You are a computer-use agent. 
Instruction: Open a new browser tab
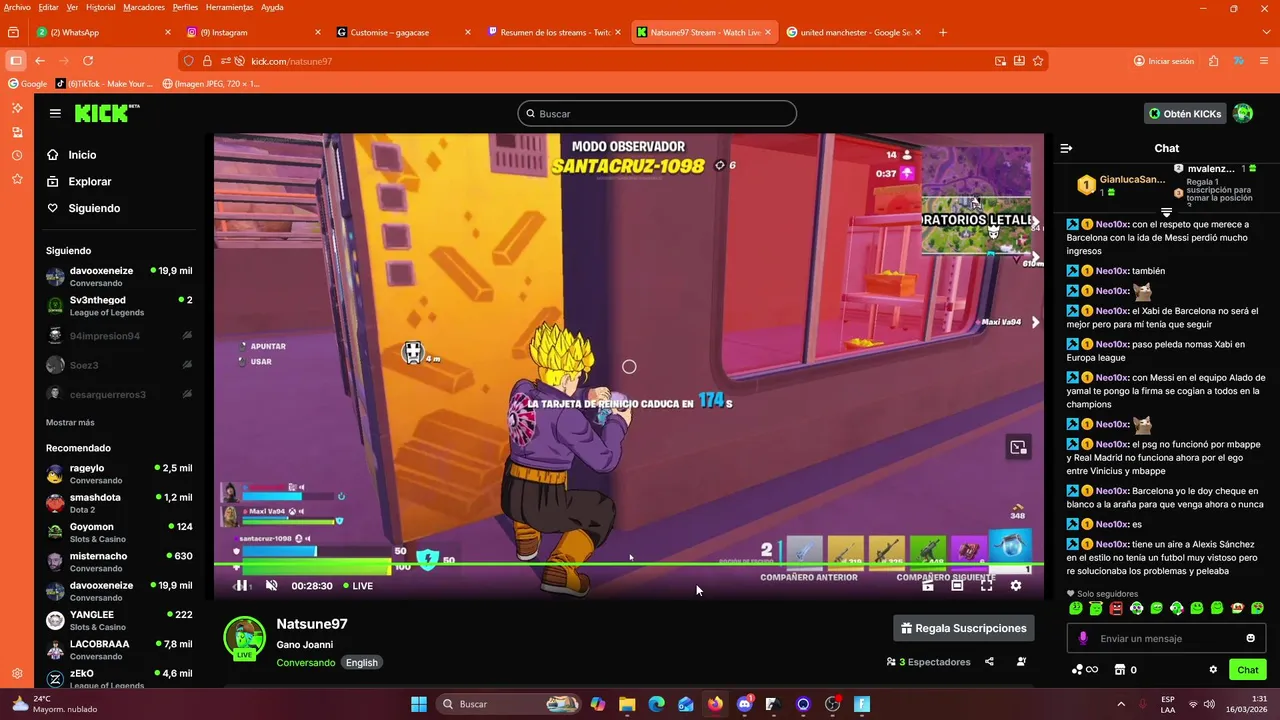point(943,32)
